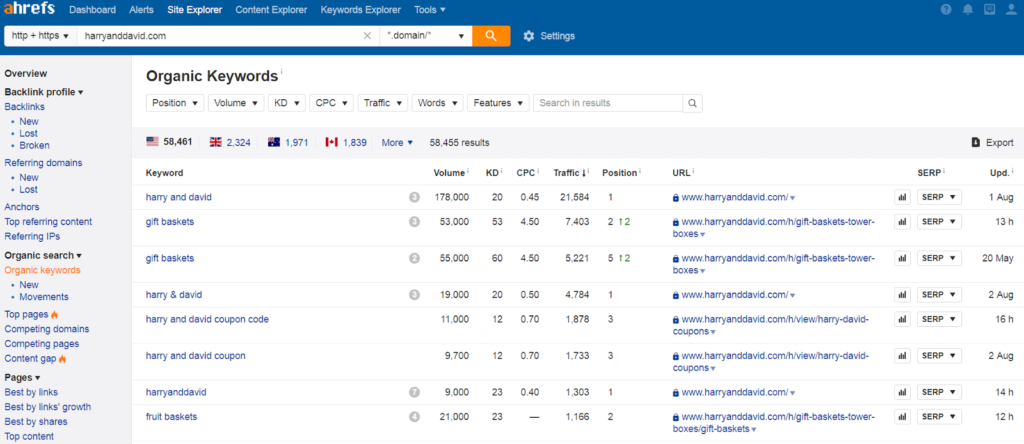Image resolution: width=1024 pixels, height=444 pixels.
Task: Open Content gap in the sidebar
Action: tap(31, 358)
